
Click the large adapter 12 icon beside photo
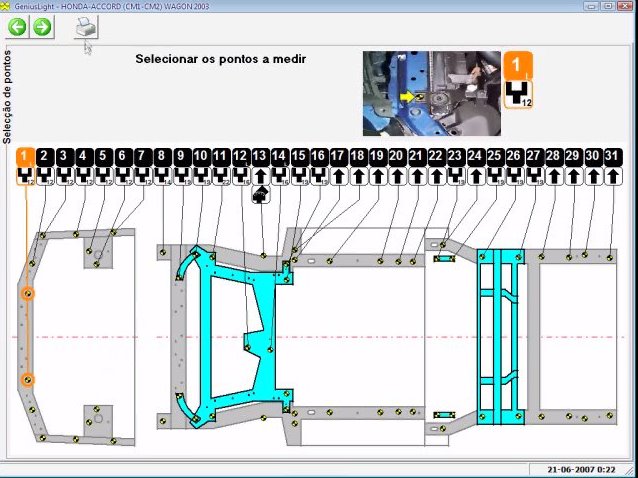point(518,94)
